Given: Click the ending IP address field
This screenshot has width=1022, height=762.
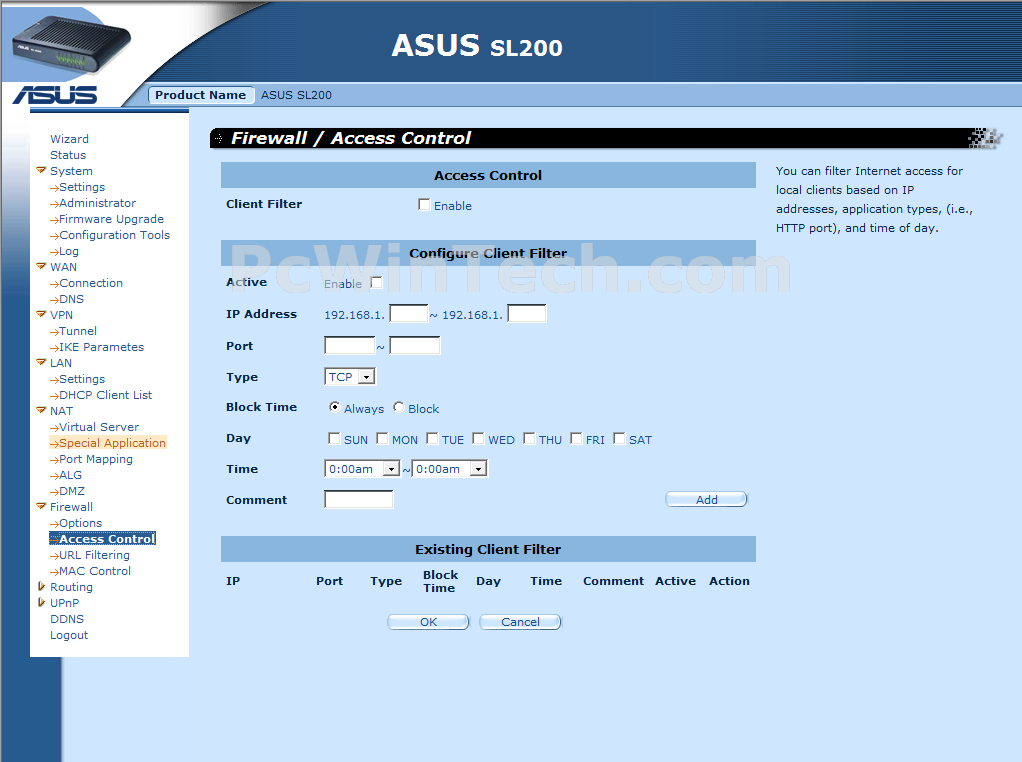Looking at the screenshot, I should 527,314.
